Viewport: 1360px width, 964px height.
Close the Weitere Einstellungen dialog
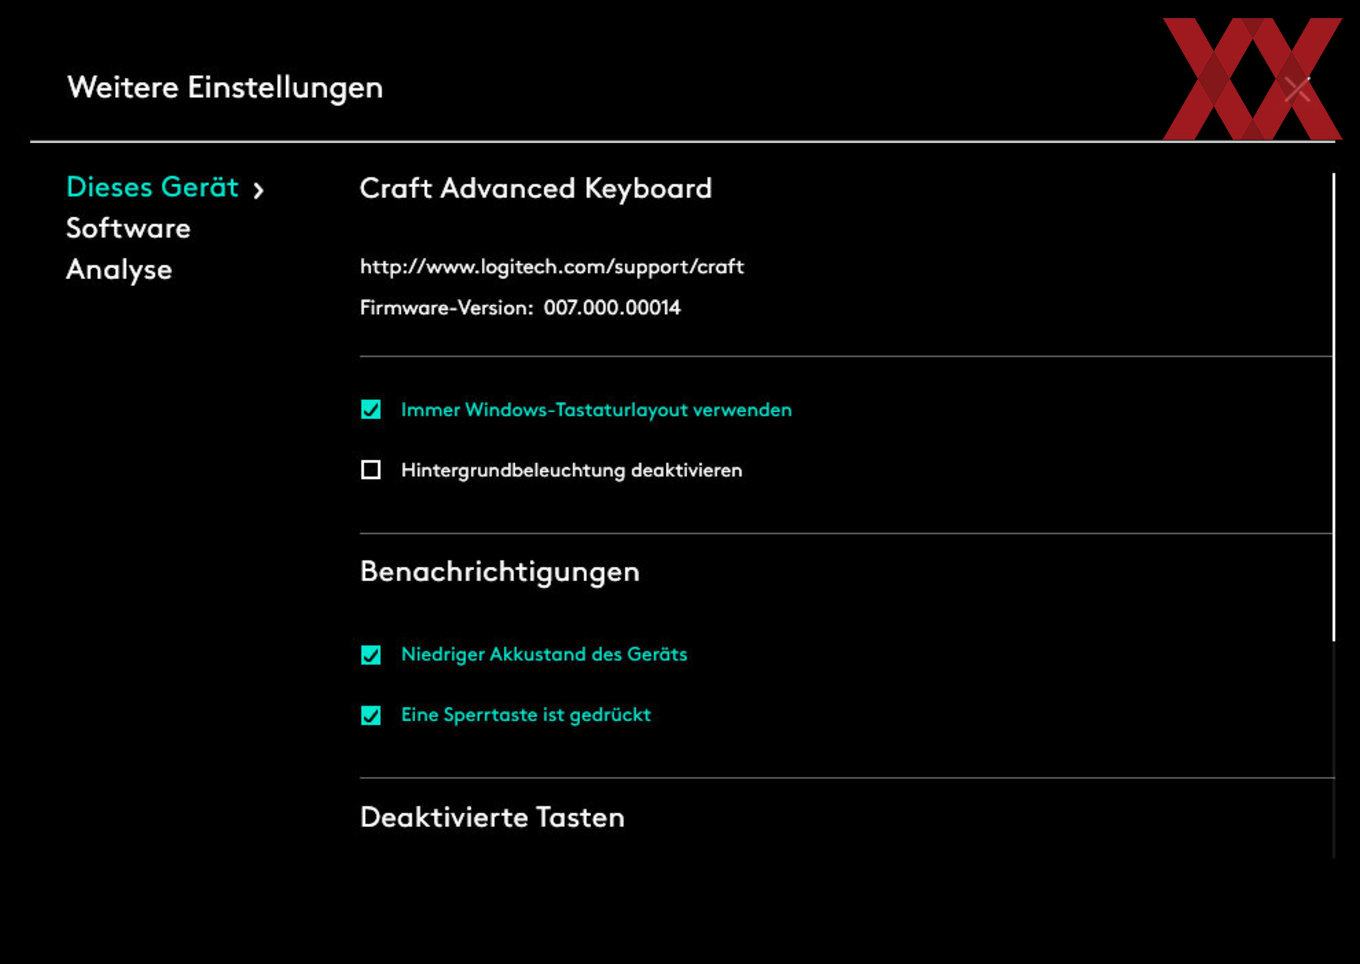coord(1297,89)
